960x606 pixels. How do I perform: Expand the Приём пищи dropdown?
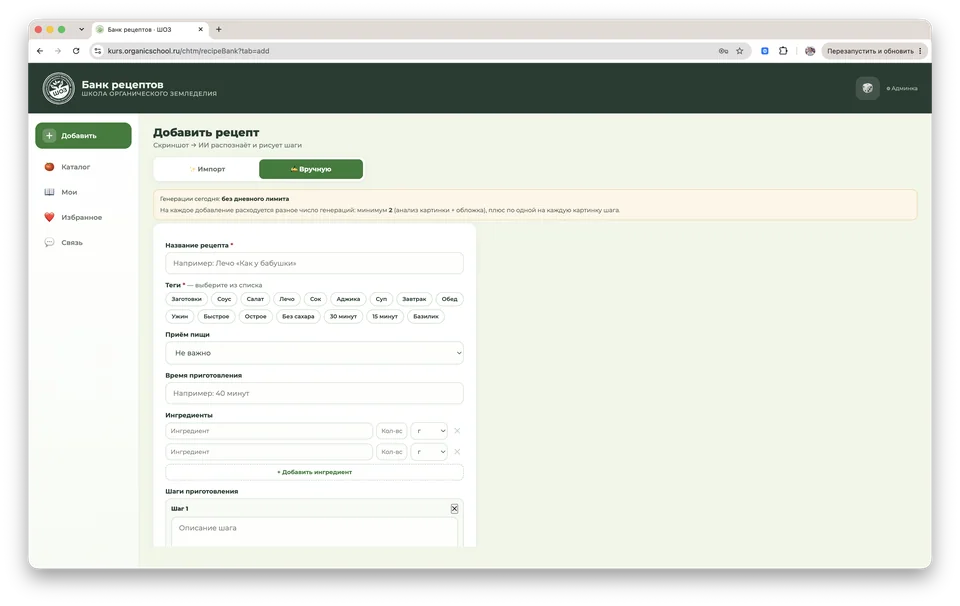314,353
